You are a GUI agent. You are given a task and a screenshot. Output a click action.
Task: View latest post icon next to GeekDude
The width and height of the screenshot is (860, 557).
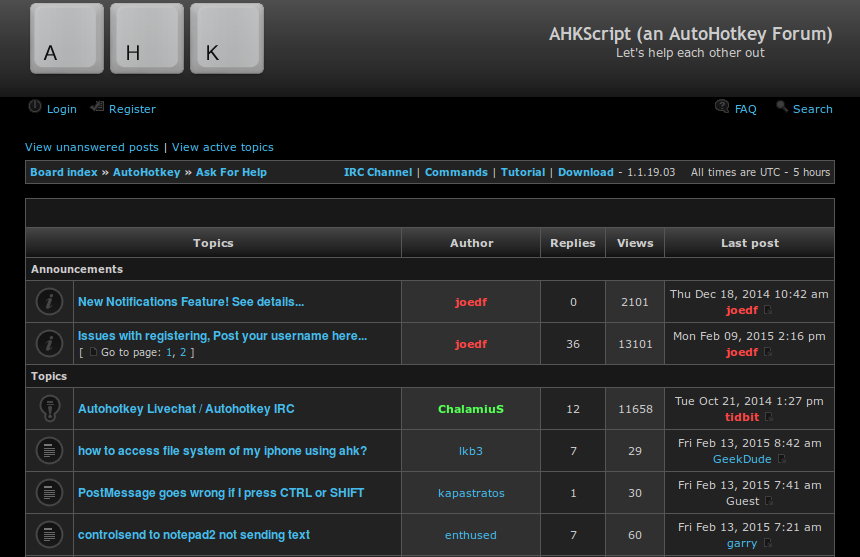click(x=782, y=460)
